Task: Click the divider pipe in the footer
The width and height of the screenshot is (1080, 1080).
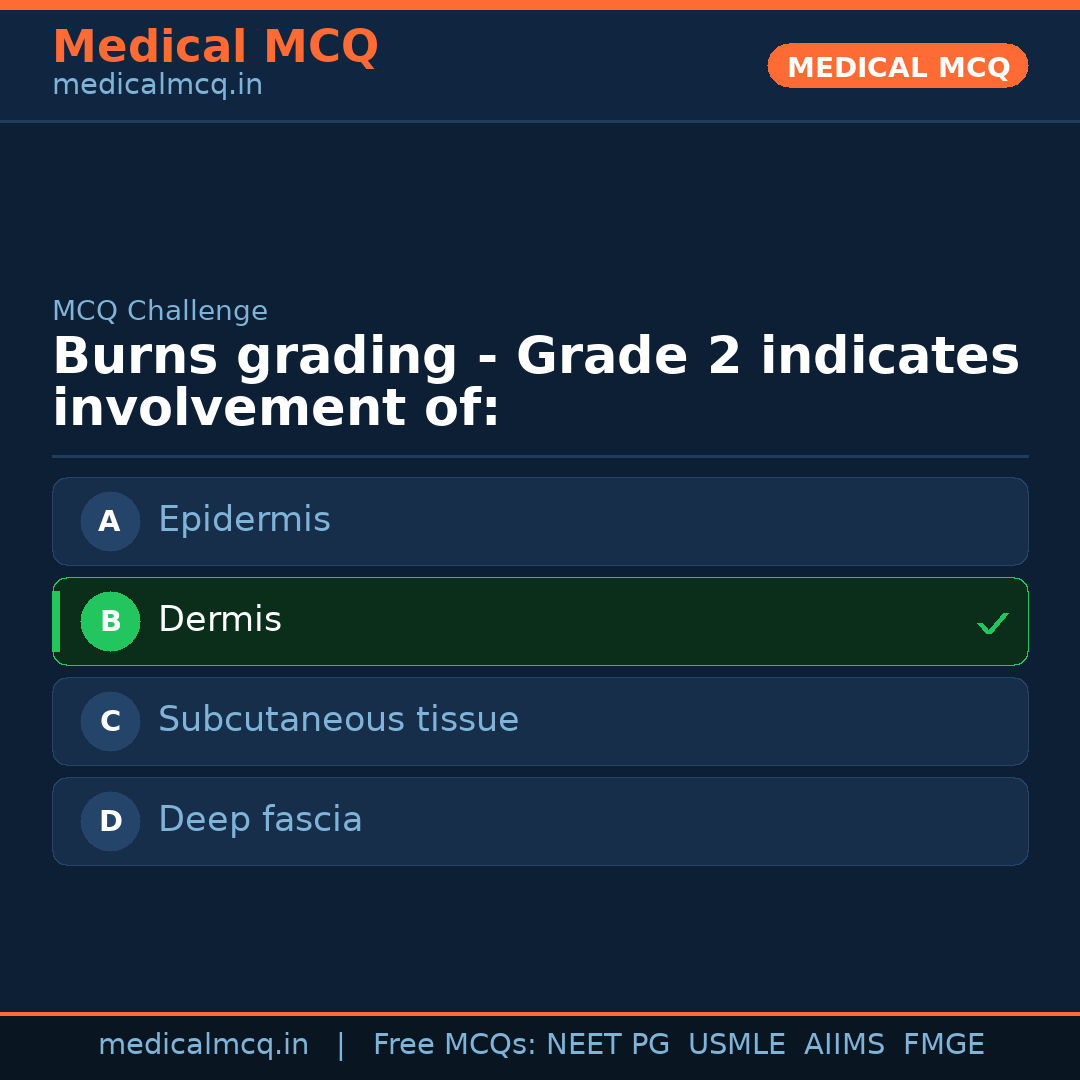Action: point(340,1043)
